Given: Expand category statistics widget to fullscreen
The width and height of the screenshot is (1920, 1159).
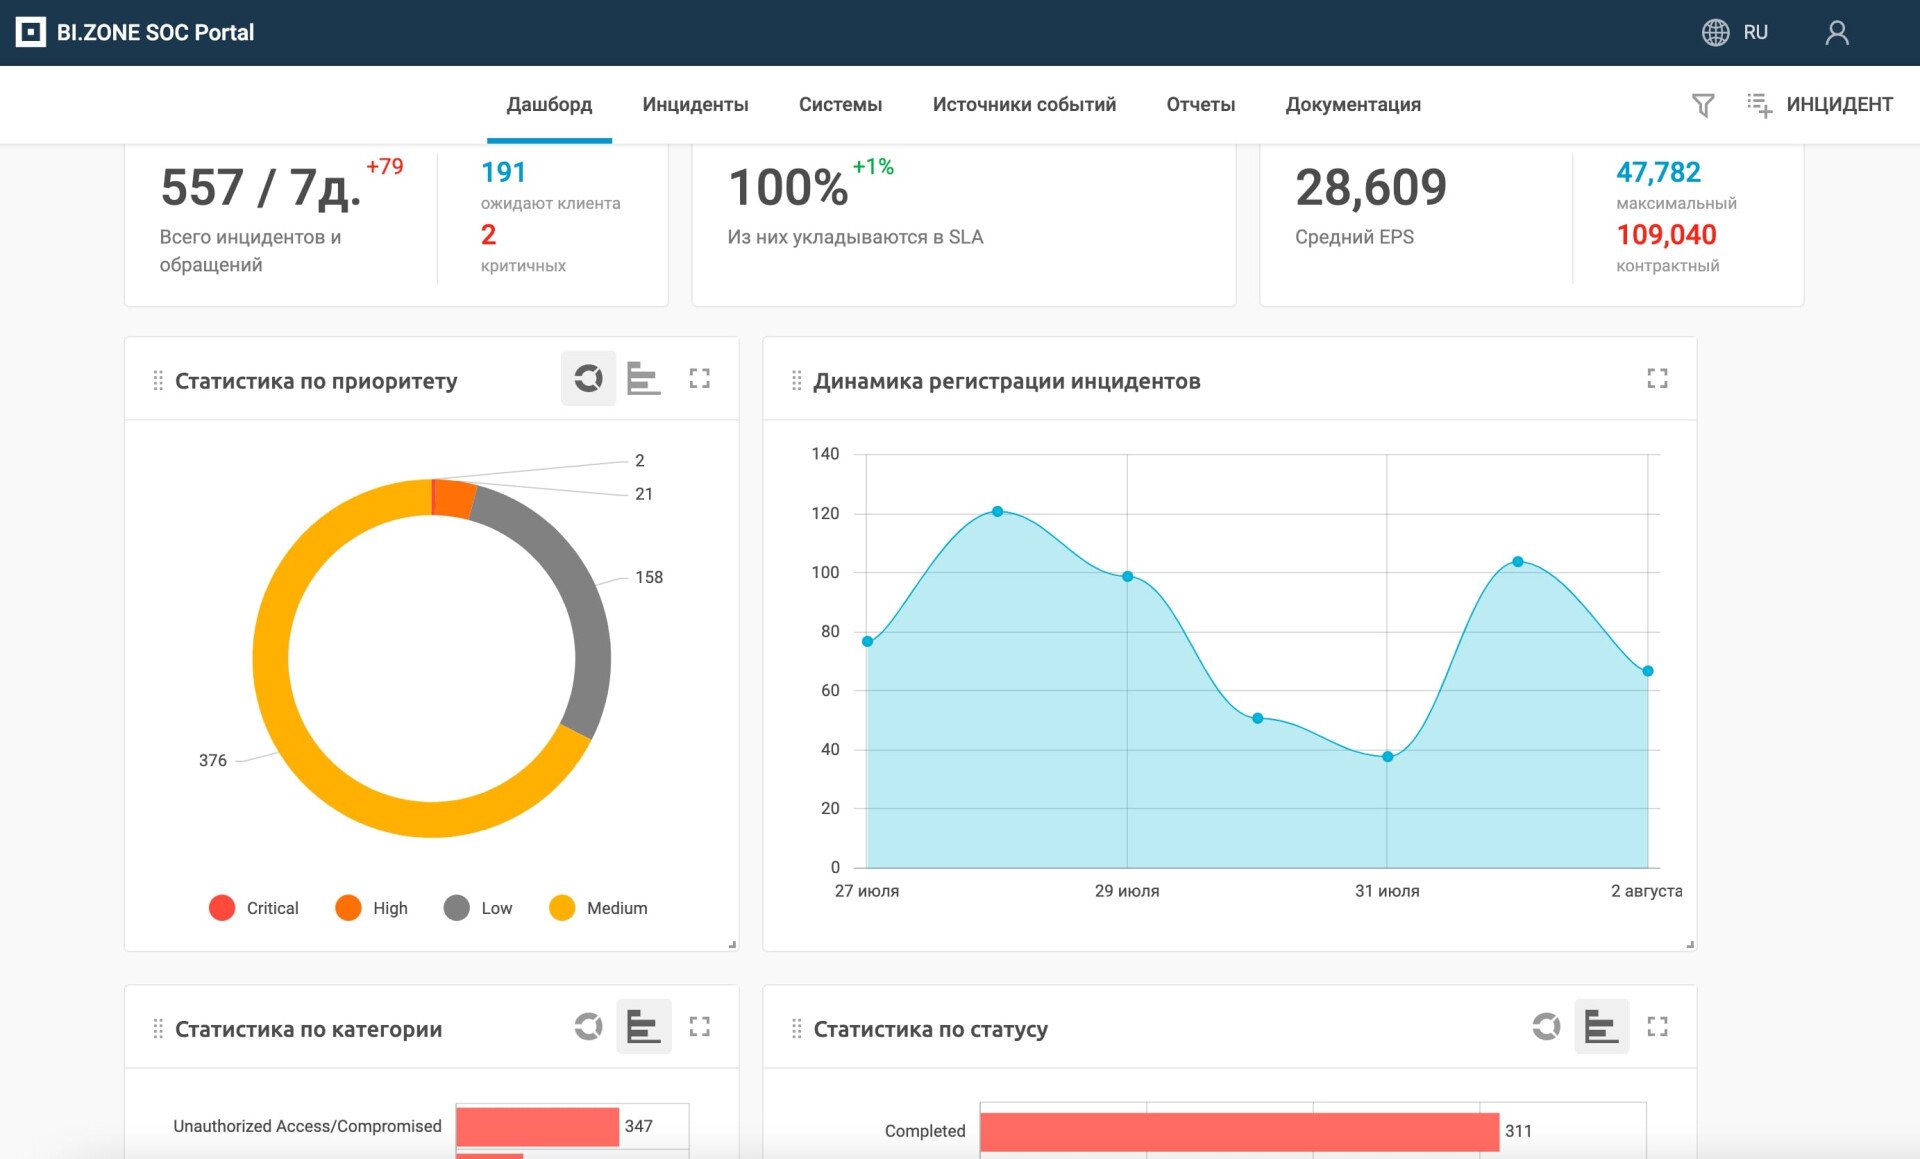Looking at the screenshot, I should 699,1027.
